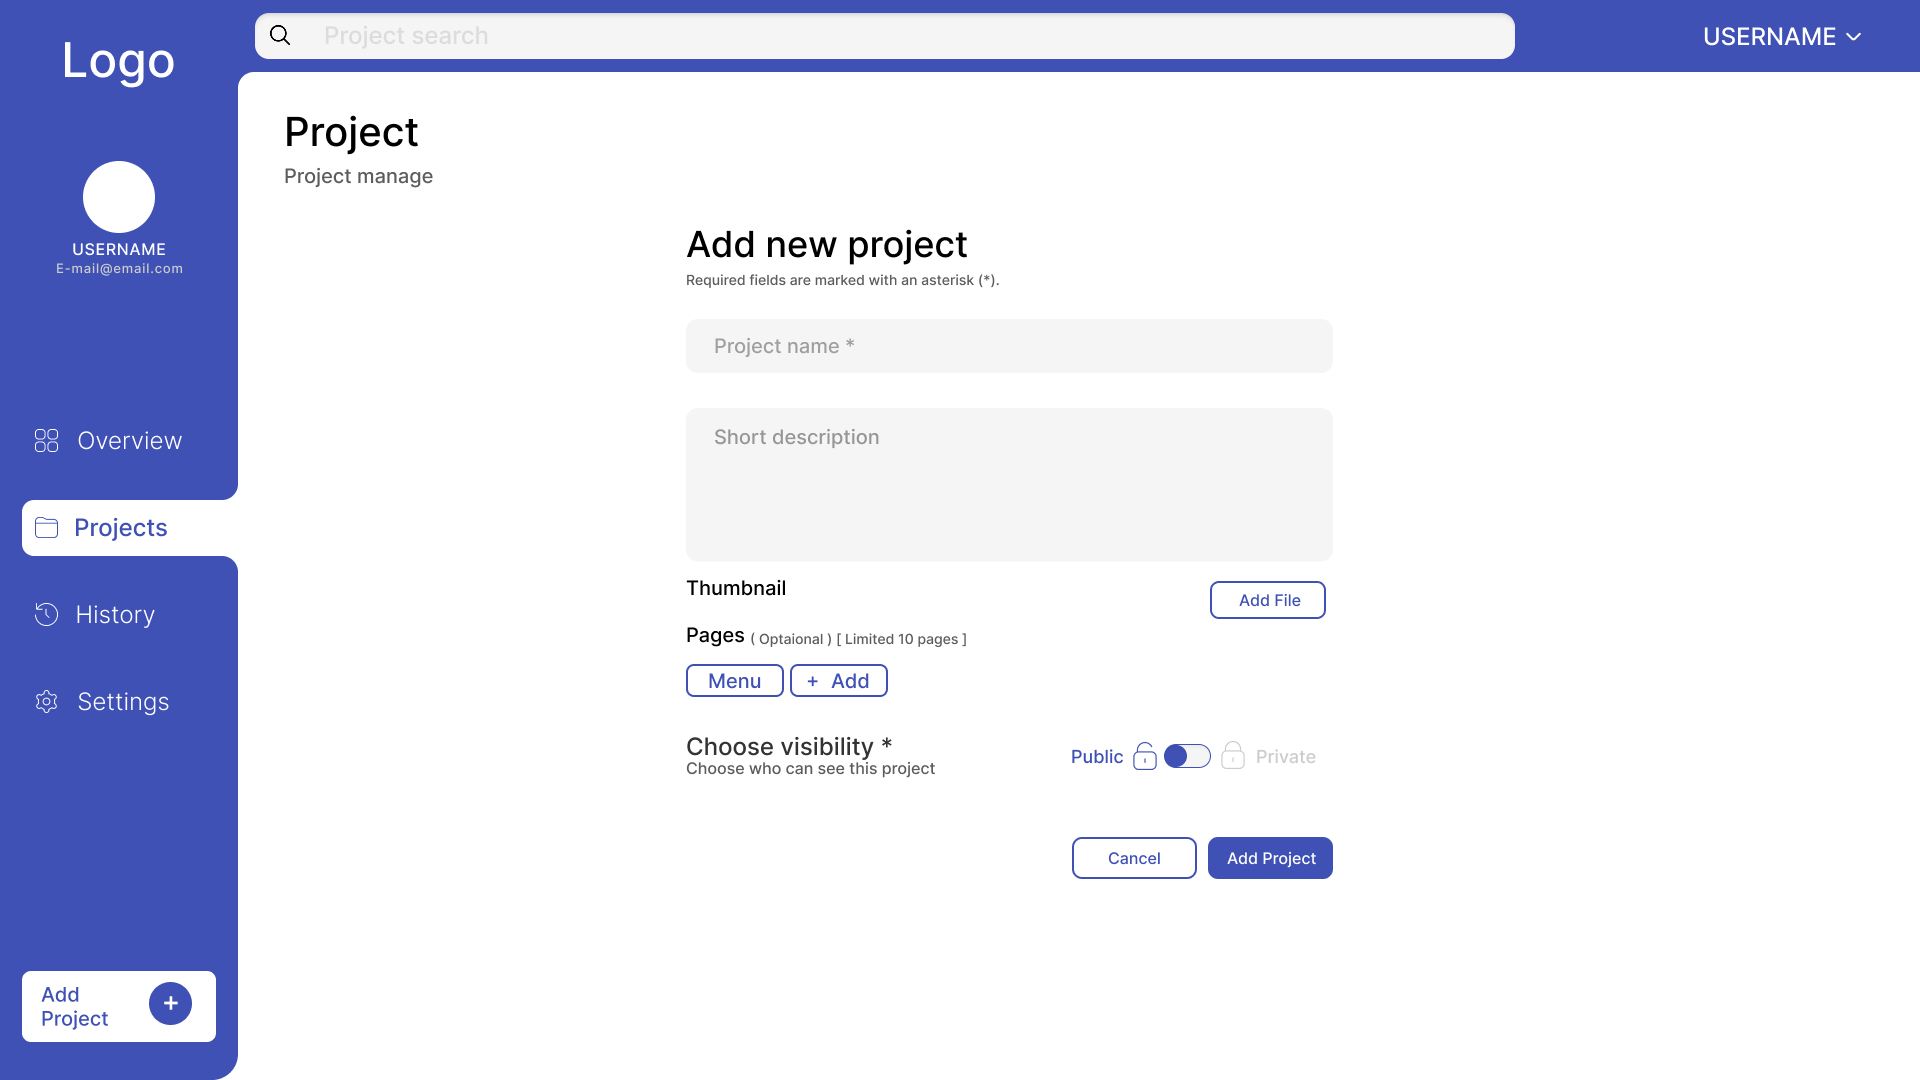Image resolution: width=1920 pixels, height=1080 pixels.
Task: Click the Add File button
Action: 1267,600
